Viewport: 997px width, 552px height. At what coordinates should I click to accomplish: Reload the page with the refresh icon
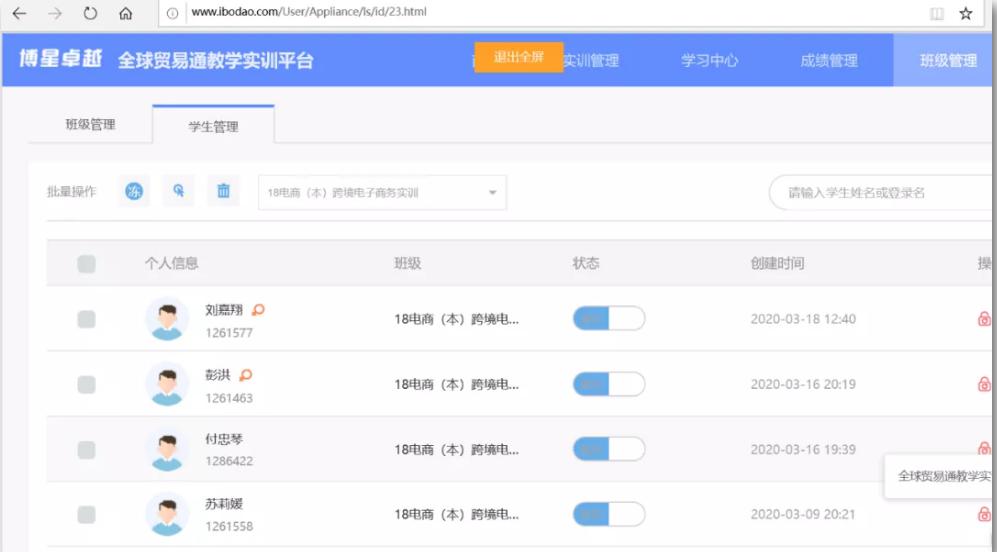point(90,14)
